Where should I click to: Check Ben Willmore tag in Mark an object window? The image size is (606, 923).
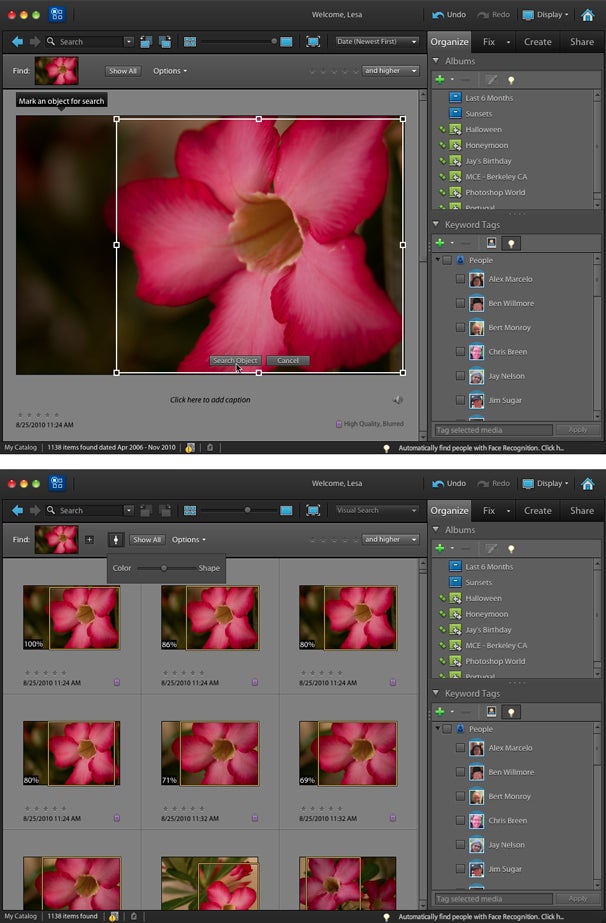pos(460,303)
